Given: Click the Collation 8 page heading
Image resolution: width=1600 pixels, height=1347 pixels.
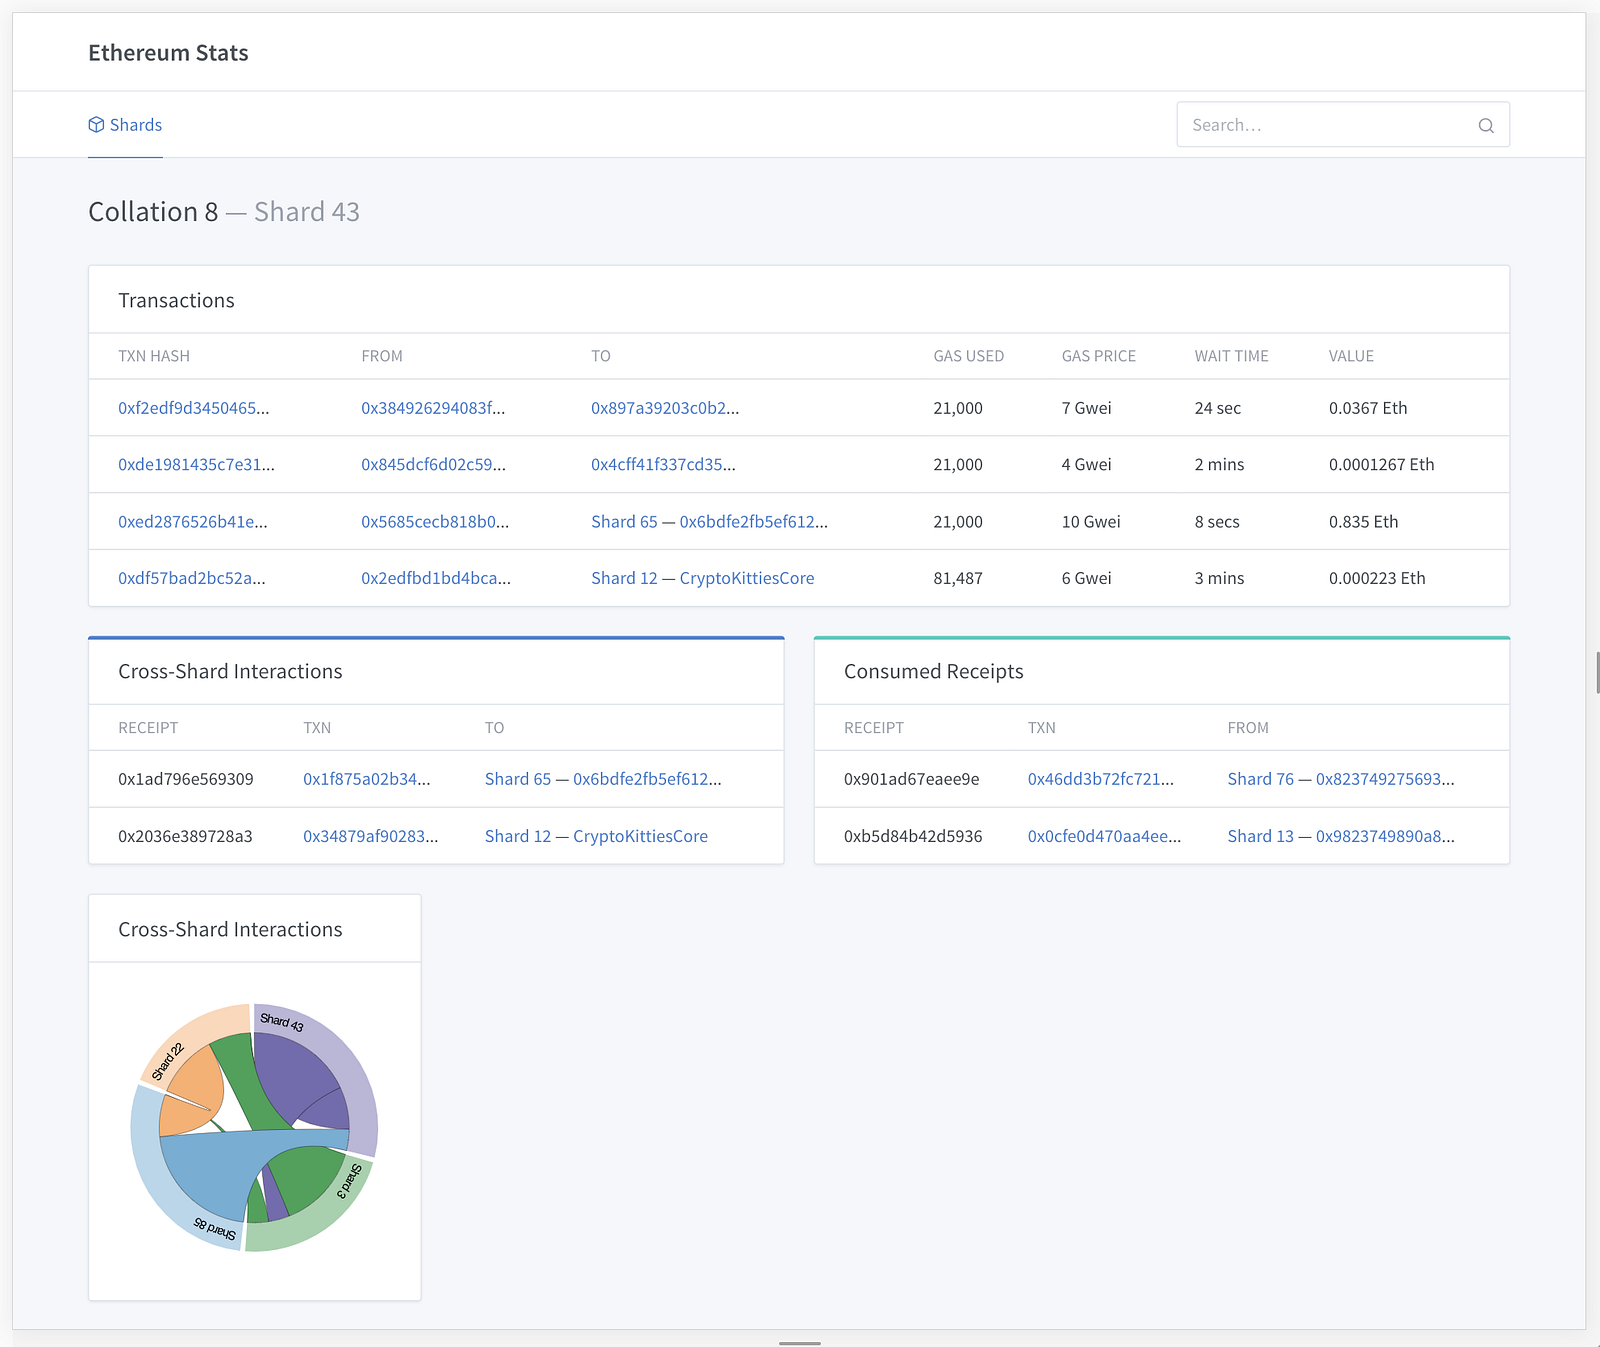Looking at the screenshot, I should (153, 212).
